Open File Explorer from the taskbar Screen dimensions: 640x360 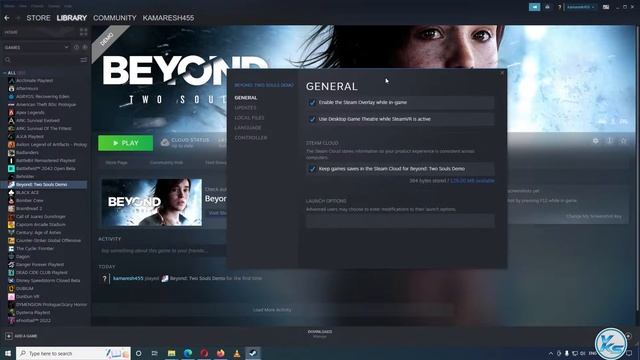click(x=171, y=353)
